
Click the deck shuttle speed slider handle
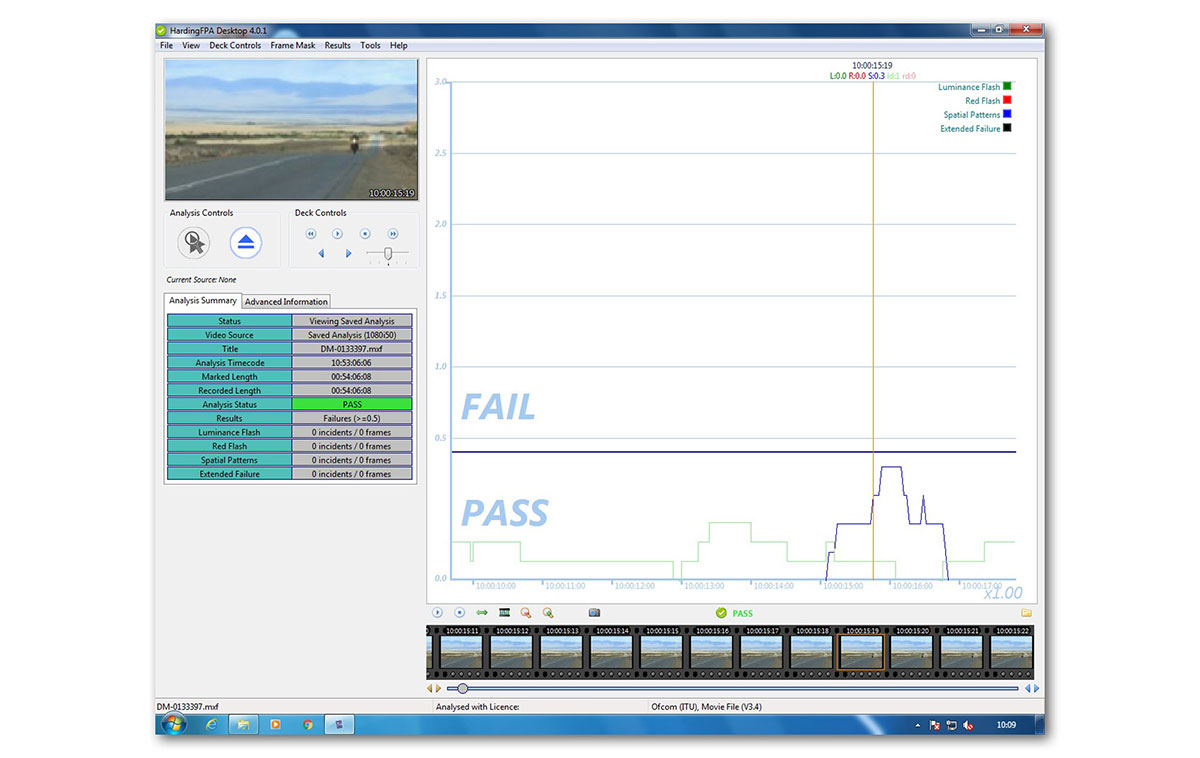click(x=388, y=253)
